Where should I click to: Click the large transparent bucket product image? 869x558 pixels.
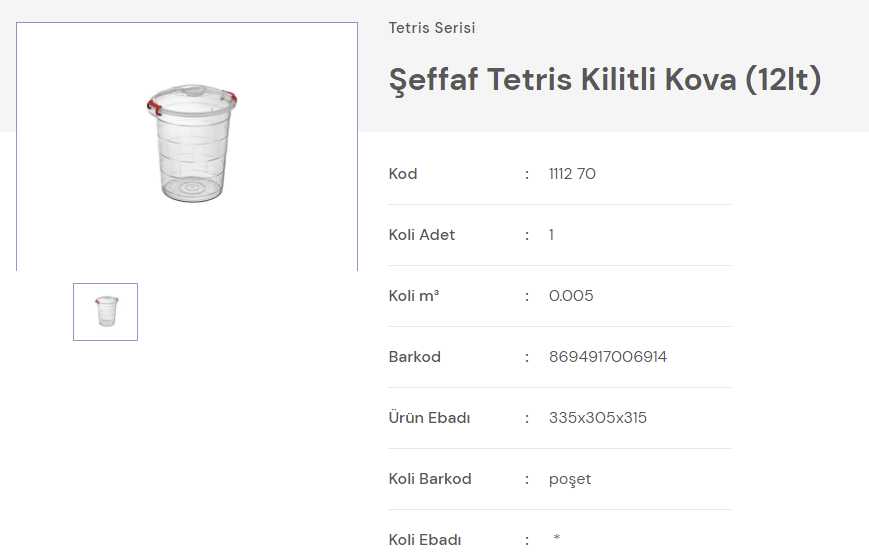click(192, 148)
